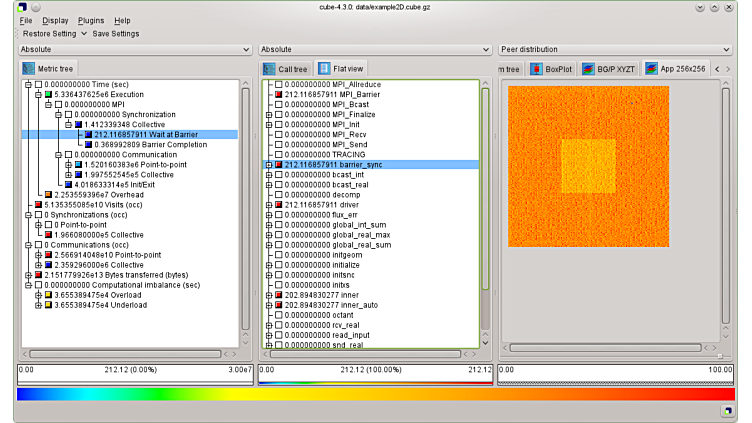The width and height of the screenshot is (752, 423).
Task: Click the BG/P XYZT tab icon
Action: pos(589,69)
